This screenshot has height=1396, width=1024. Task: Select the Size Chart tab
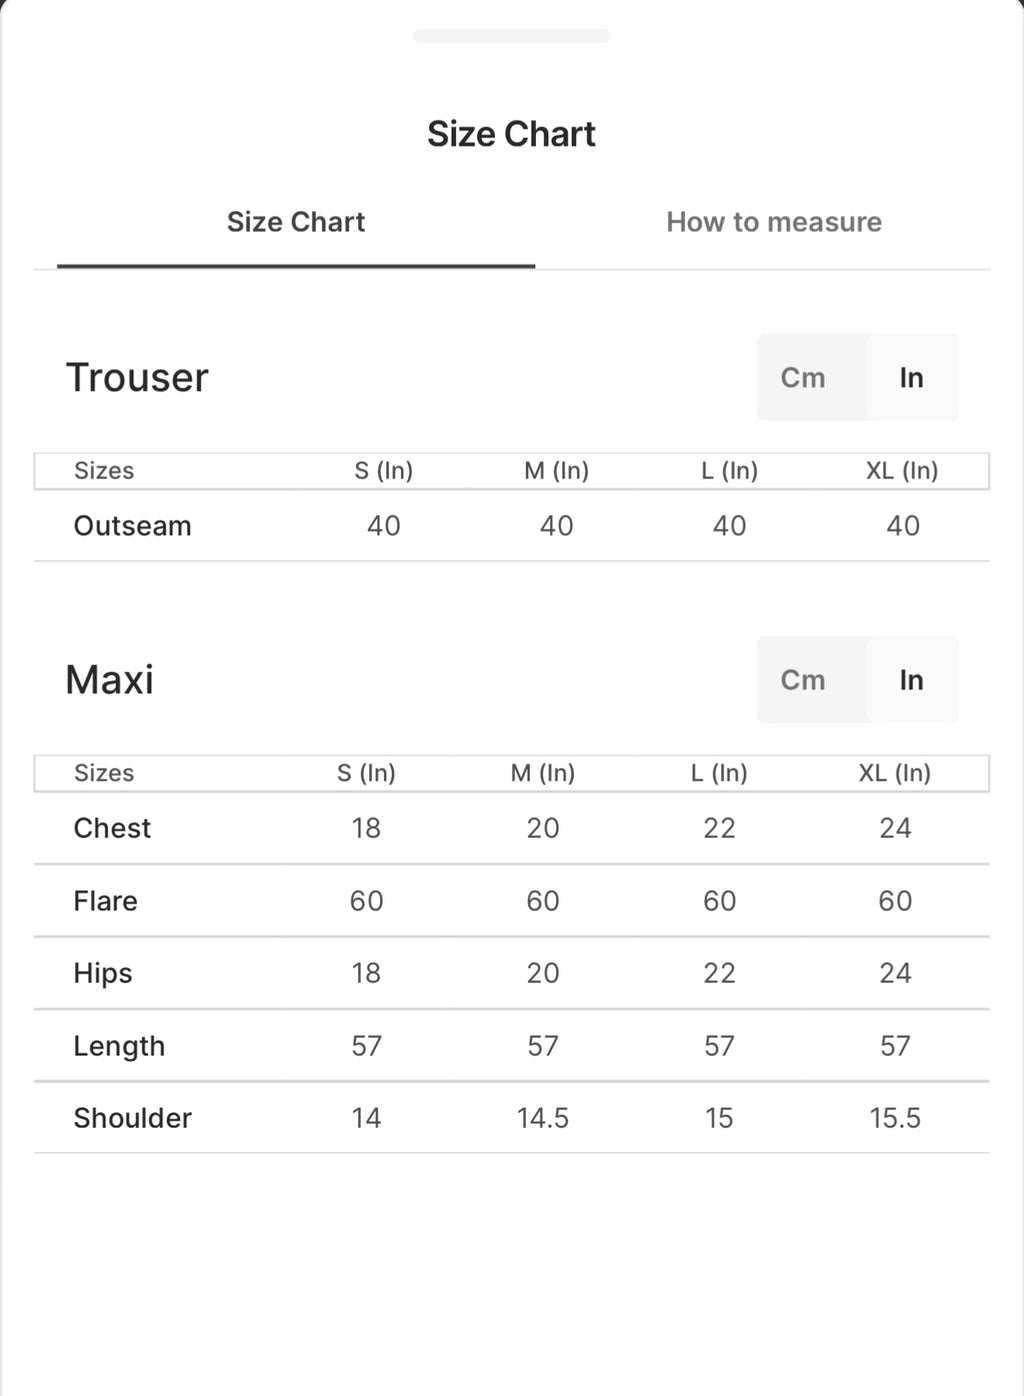click(x=296, y=222)
